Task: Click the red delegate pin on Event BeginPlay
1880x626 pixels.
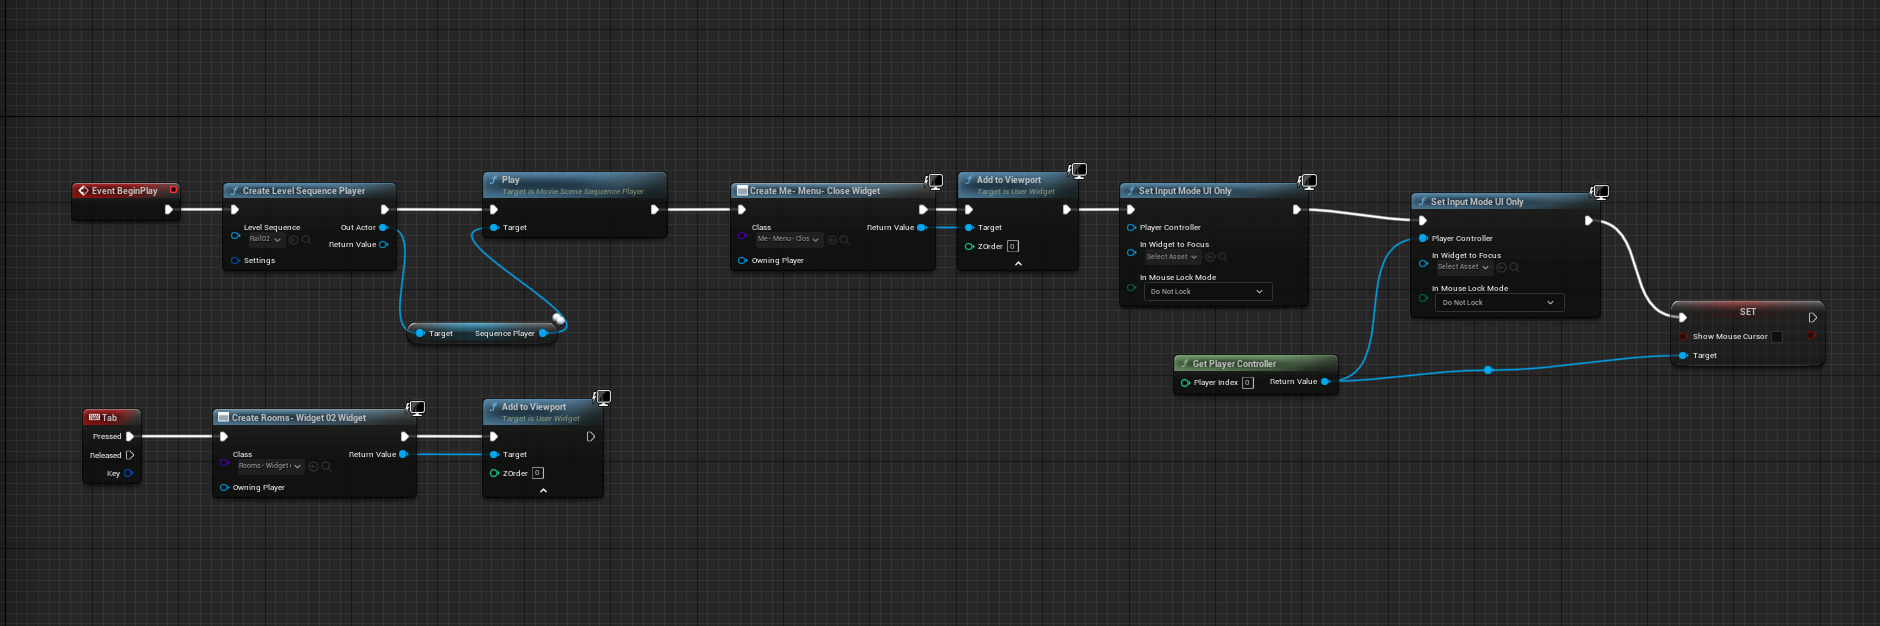Action: (x=173, y=190)
